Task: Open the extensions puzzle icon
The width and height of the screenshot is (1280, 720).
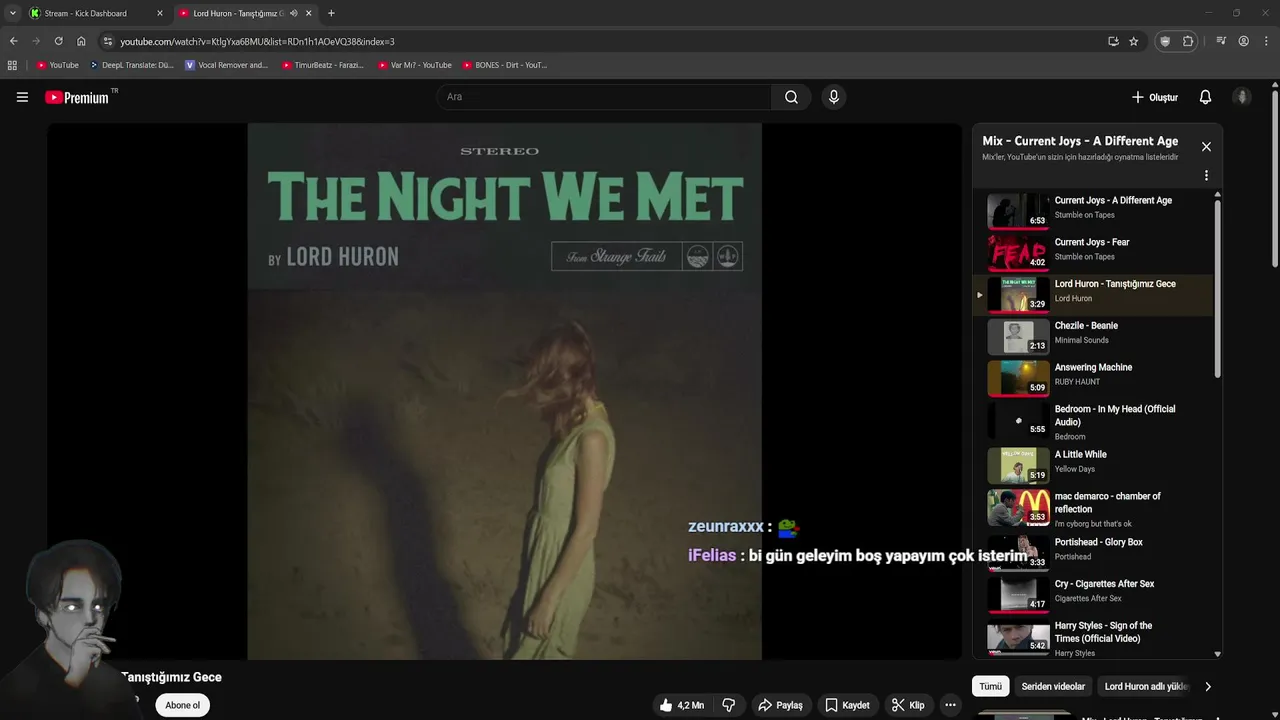Action: click(1188, 41)
